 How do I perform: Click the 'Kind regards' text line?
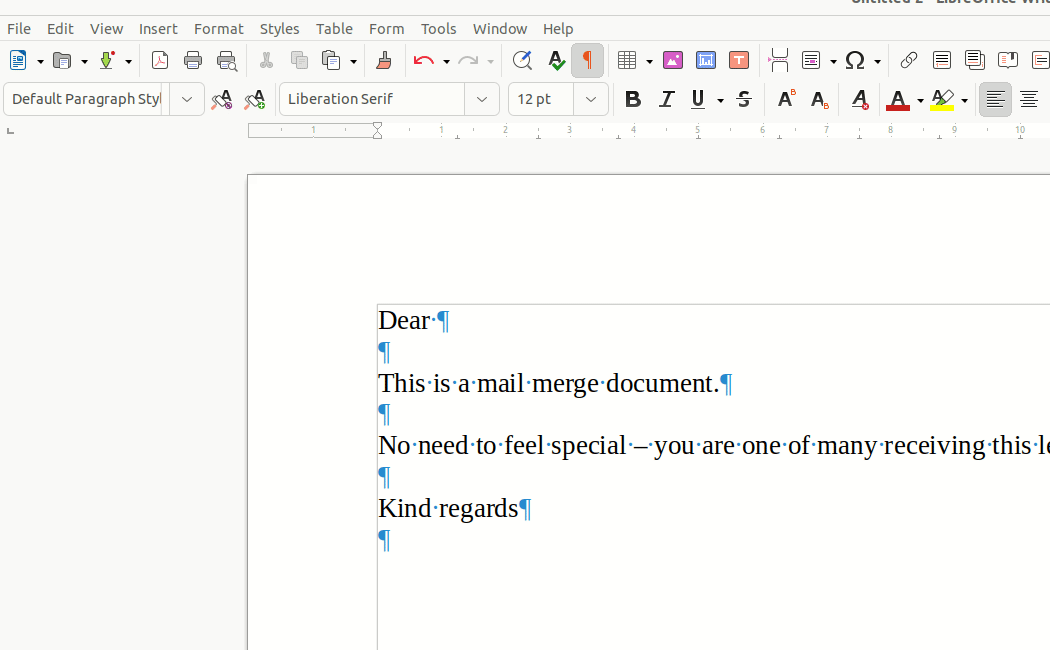tap(448, 509)
